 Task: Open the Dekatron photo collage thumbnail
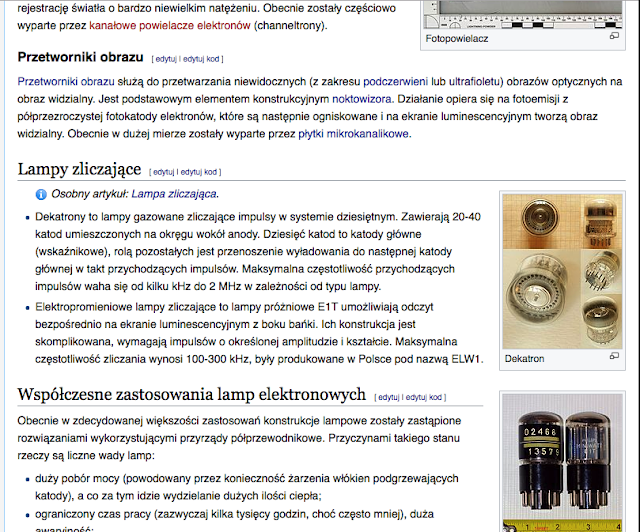(562, 271)
